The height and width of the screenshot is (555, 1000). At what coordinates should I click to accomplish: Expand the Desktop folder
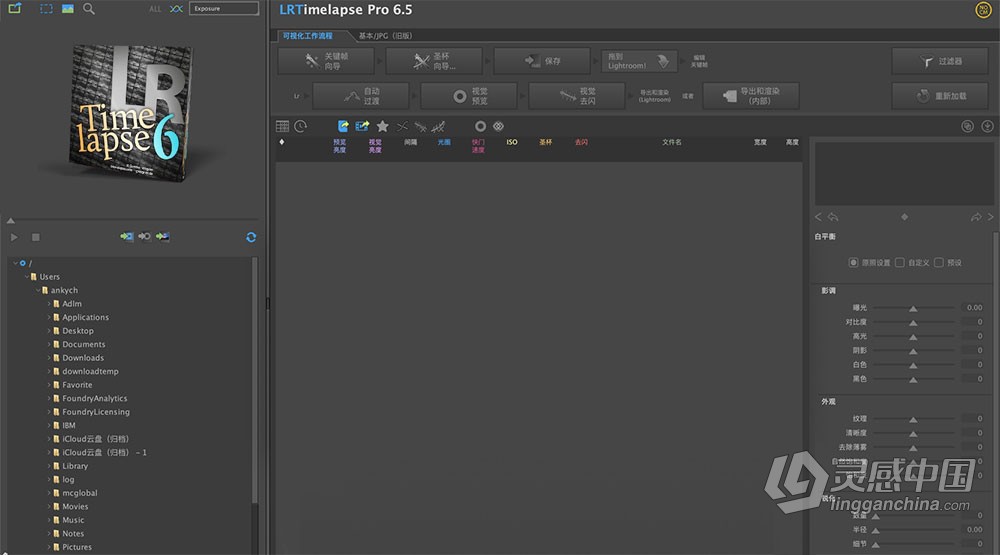coord(49,330)
